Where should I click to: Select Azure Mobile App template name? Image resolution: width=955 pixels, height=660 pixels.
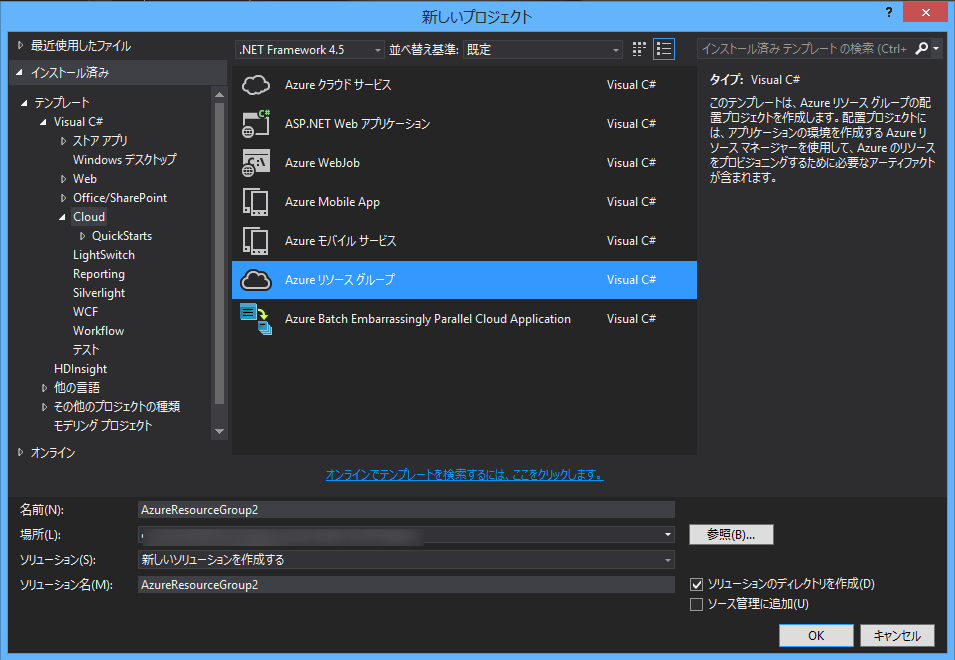pyautogui.click(x=333, y=202)
